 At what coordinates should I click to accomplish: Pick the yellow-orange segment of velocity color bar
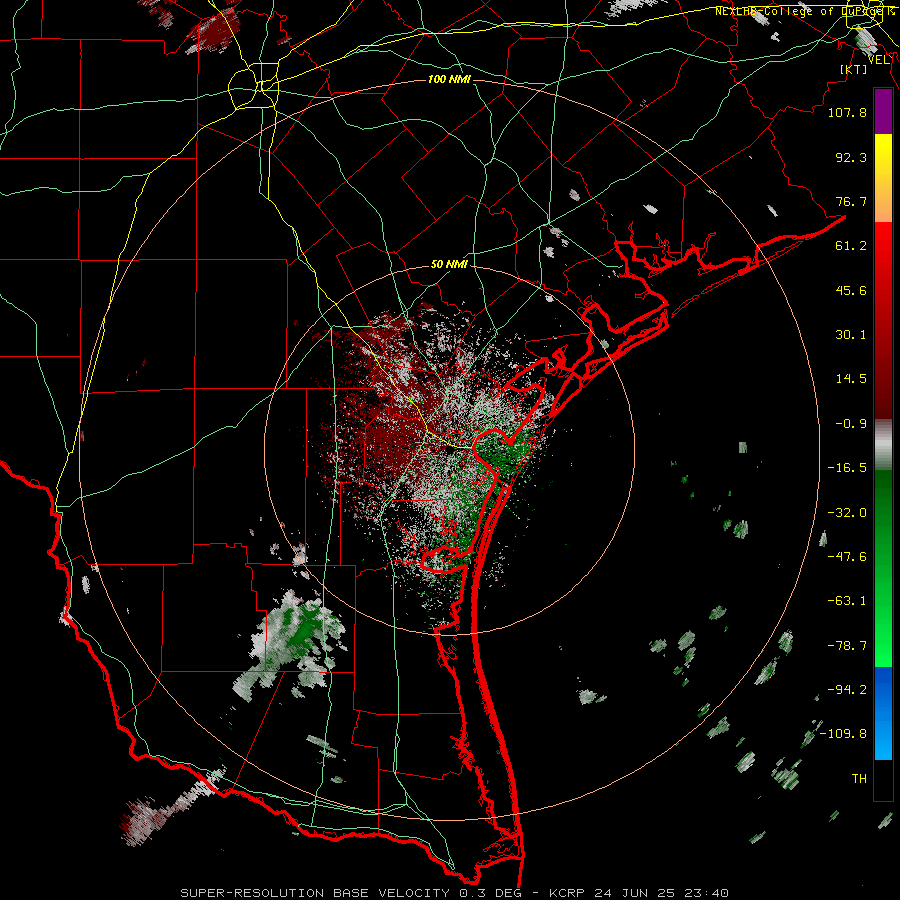click(x=883, y=178)
